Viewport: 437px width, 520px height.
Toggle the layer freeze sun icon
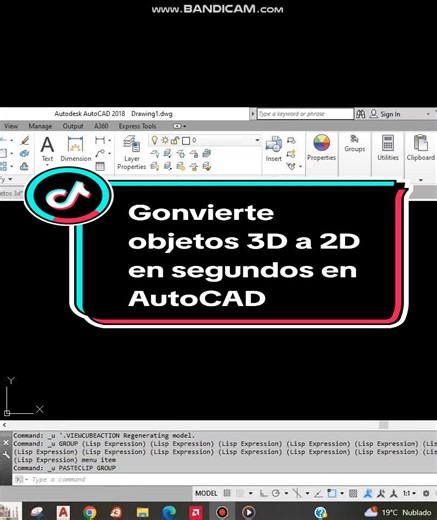point(165,140)
